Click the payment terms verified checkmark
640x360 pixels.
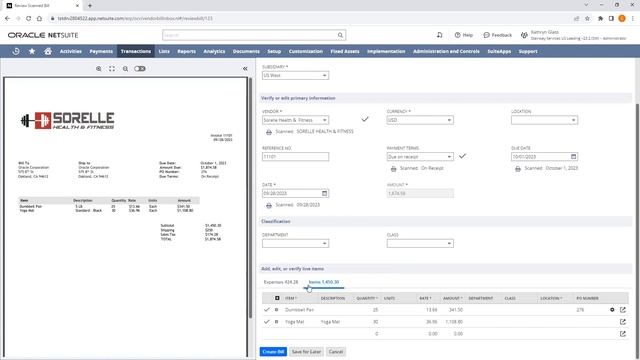(462, 156)
